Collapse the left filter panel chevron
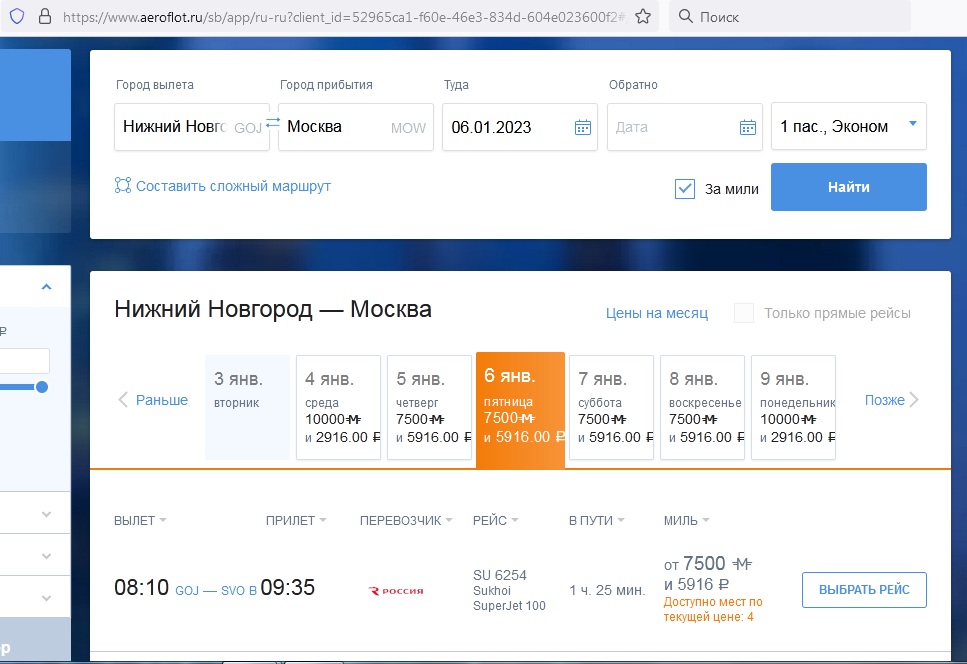This screenshot has width=967, height=664. [46, 287]
